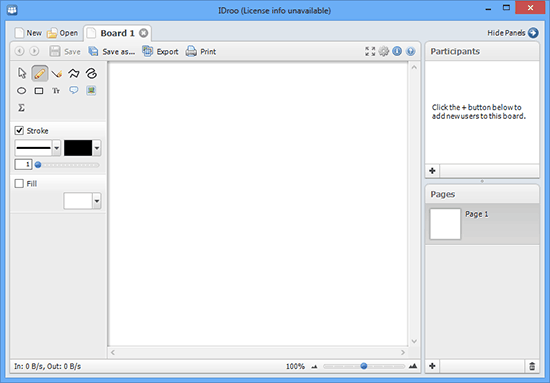Screen dimensions: 550x383
Task: Click Open to load a board
Action: click(x=62, y=33)
